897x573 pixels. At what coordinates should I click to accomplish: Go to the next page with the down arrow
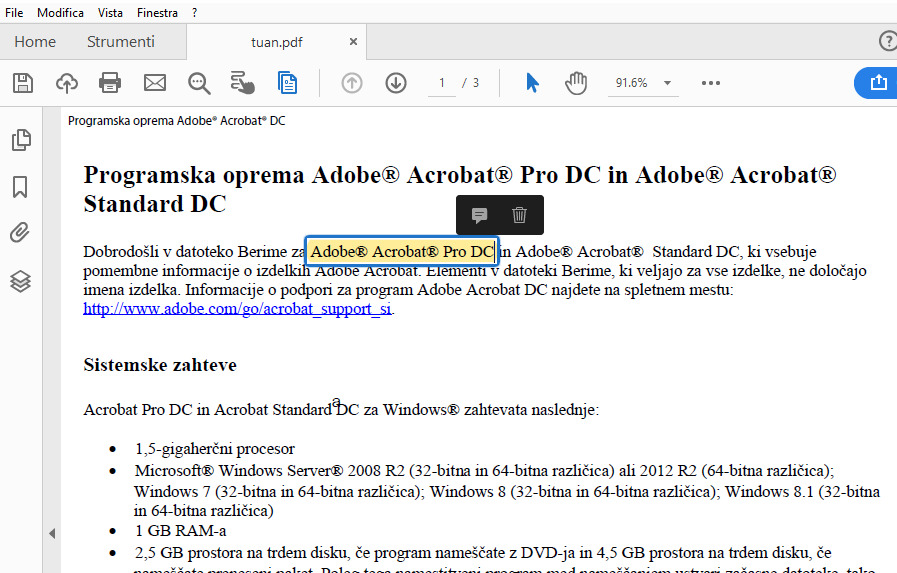396,83
